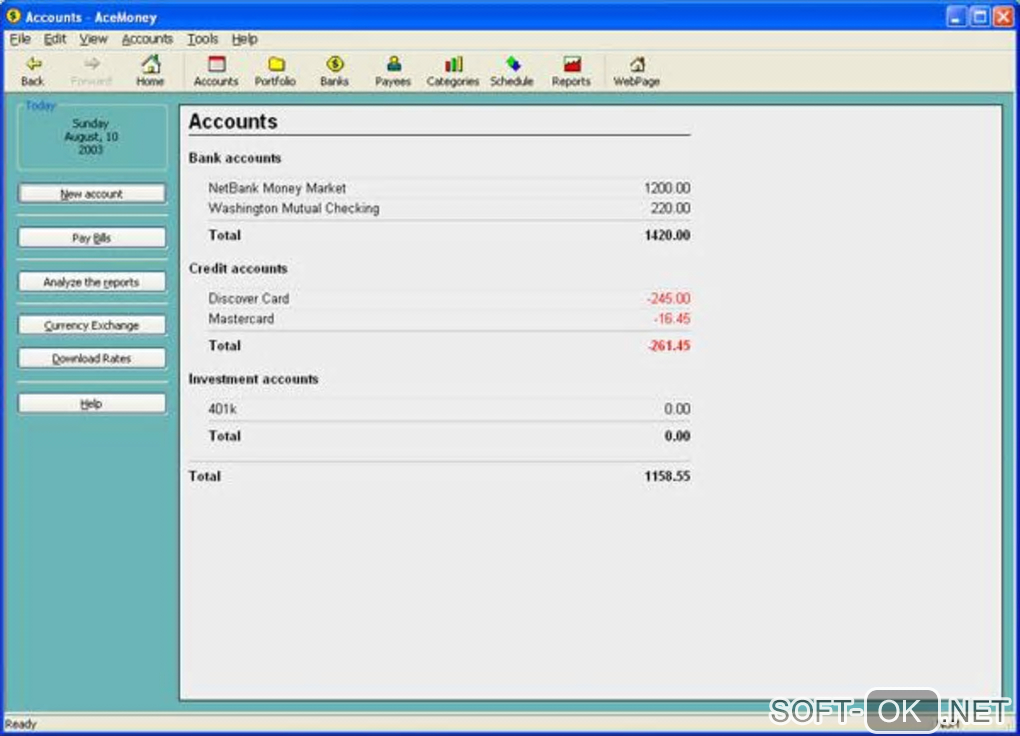Click the 1158.55 grand total
Image resolution: width=1020 pixels, height=736 pixels.
tap(667, 476)
